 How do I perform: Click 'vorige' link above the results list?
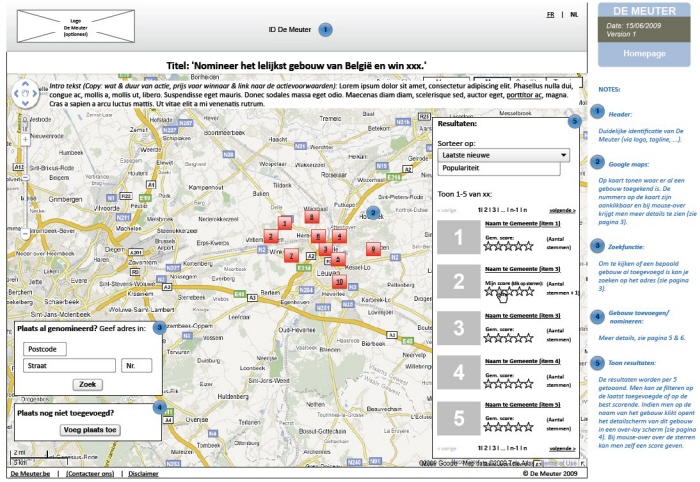(x=447, y=210)
